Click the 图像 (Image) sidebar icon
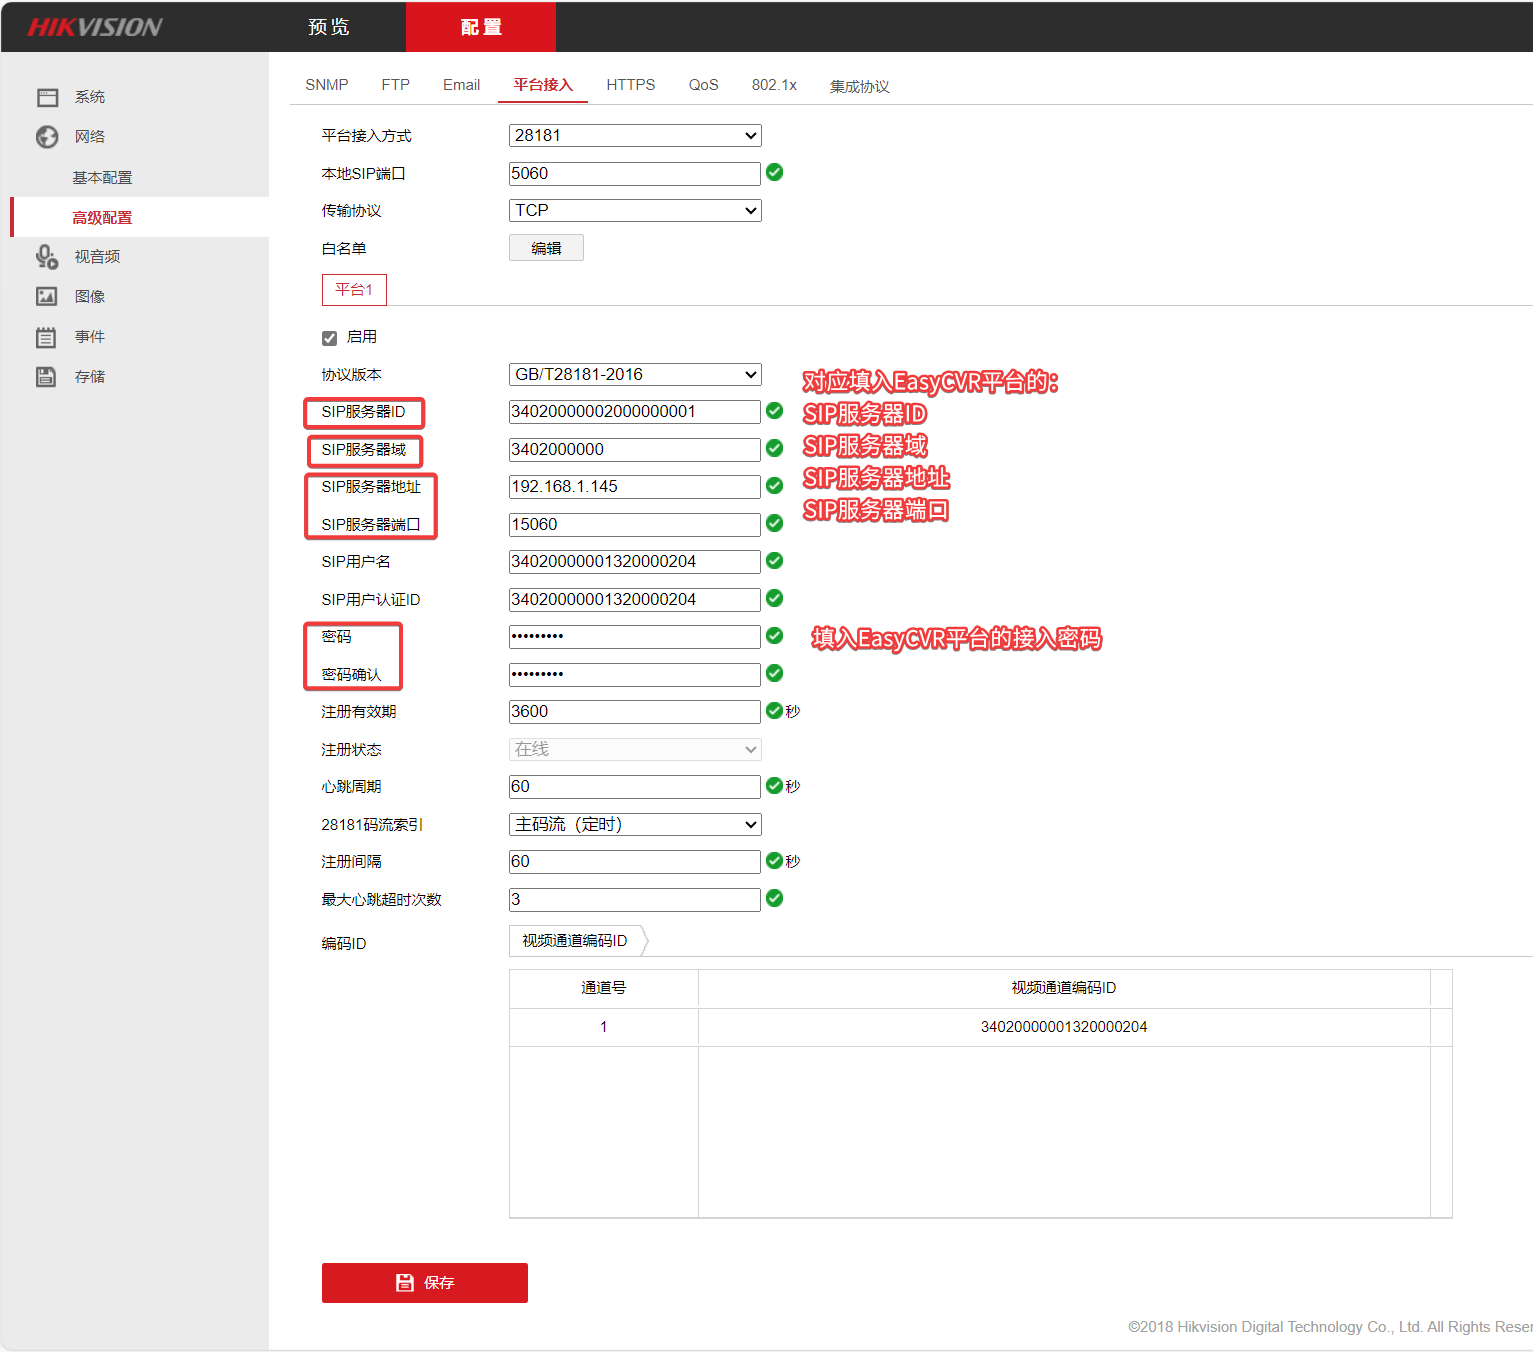 pos(47,297)
